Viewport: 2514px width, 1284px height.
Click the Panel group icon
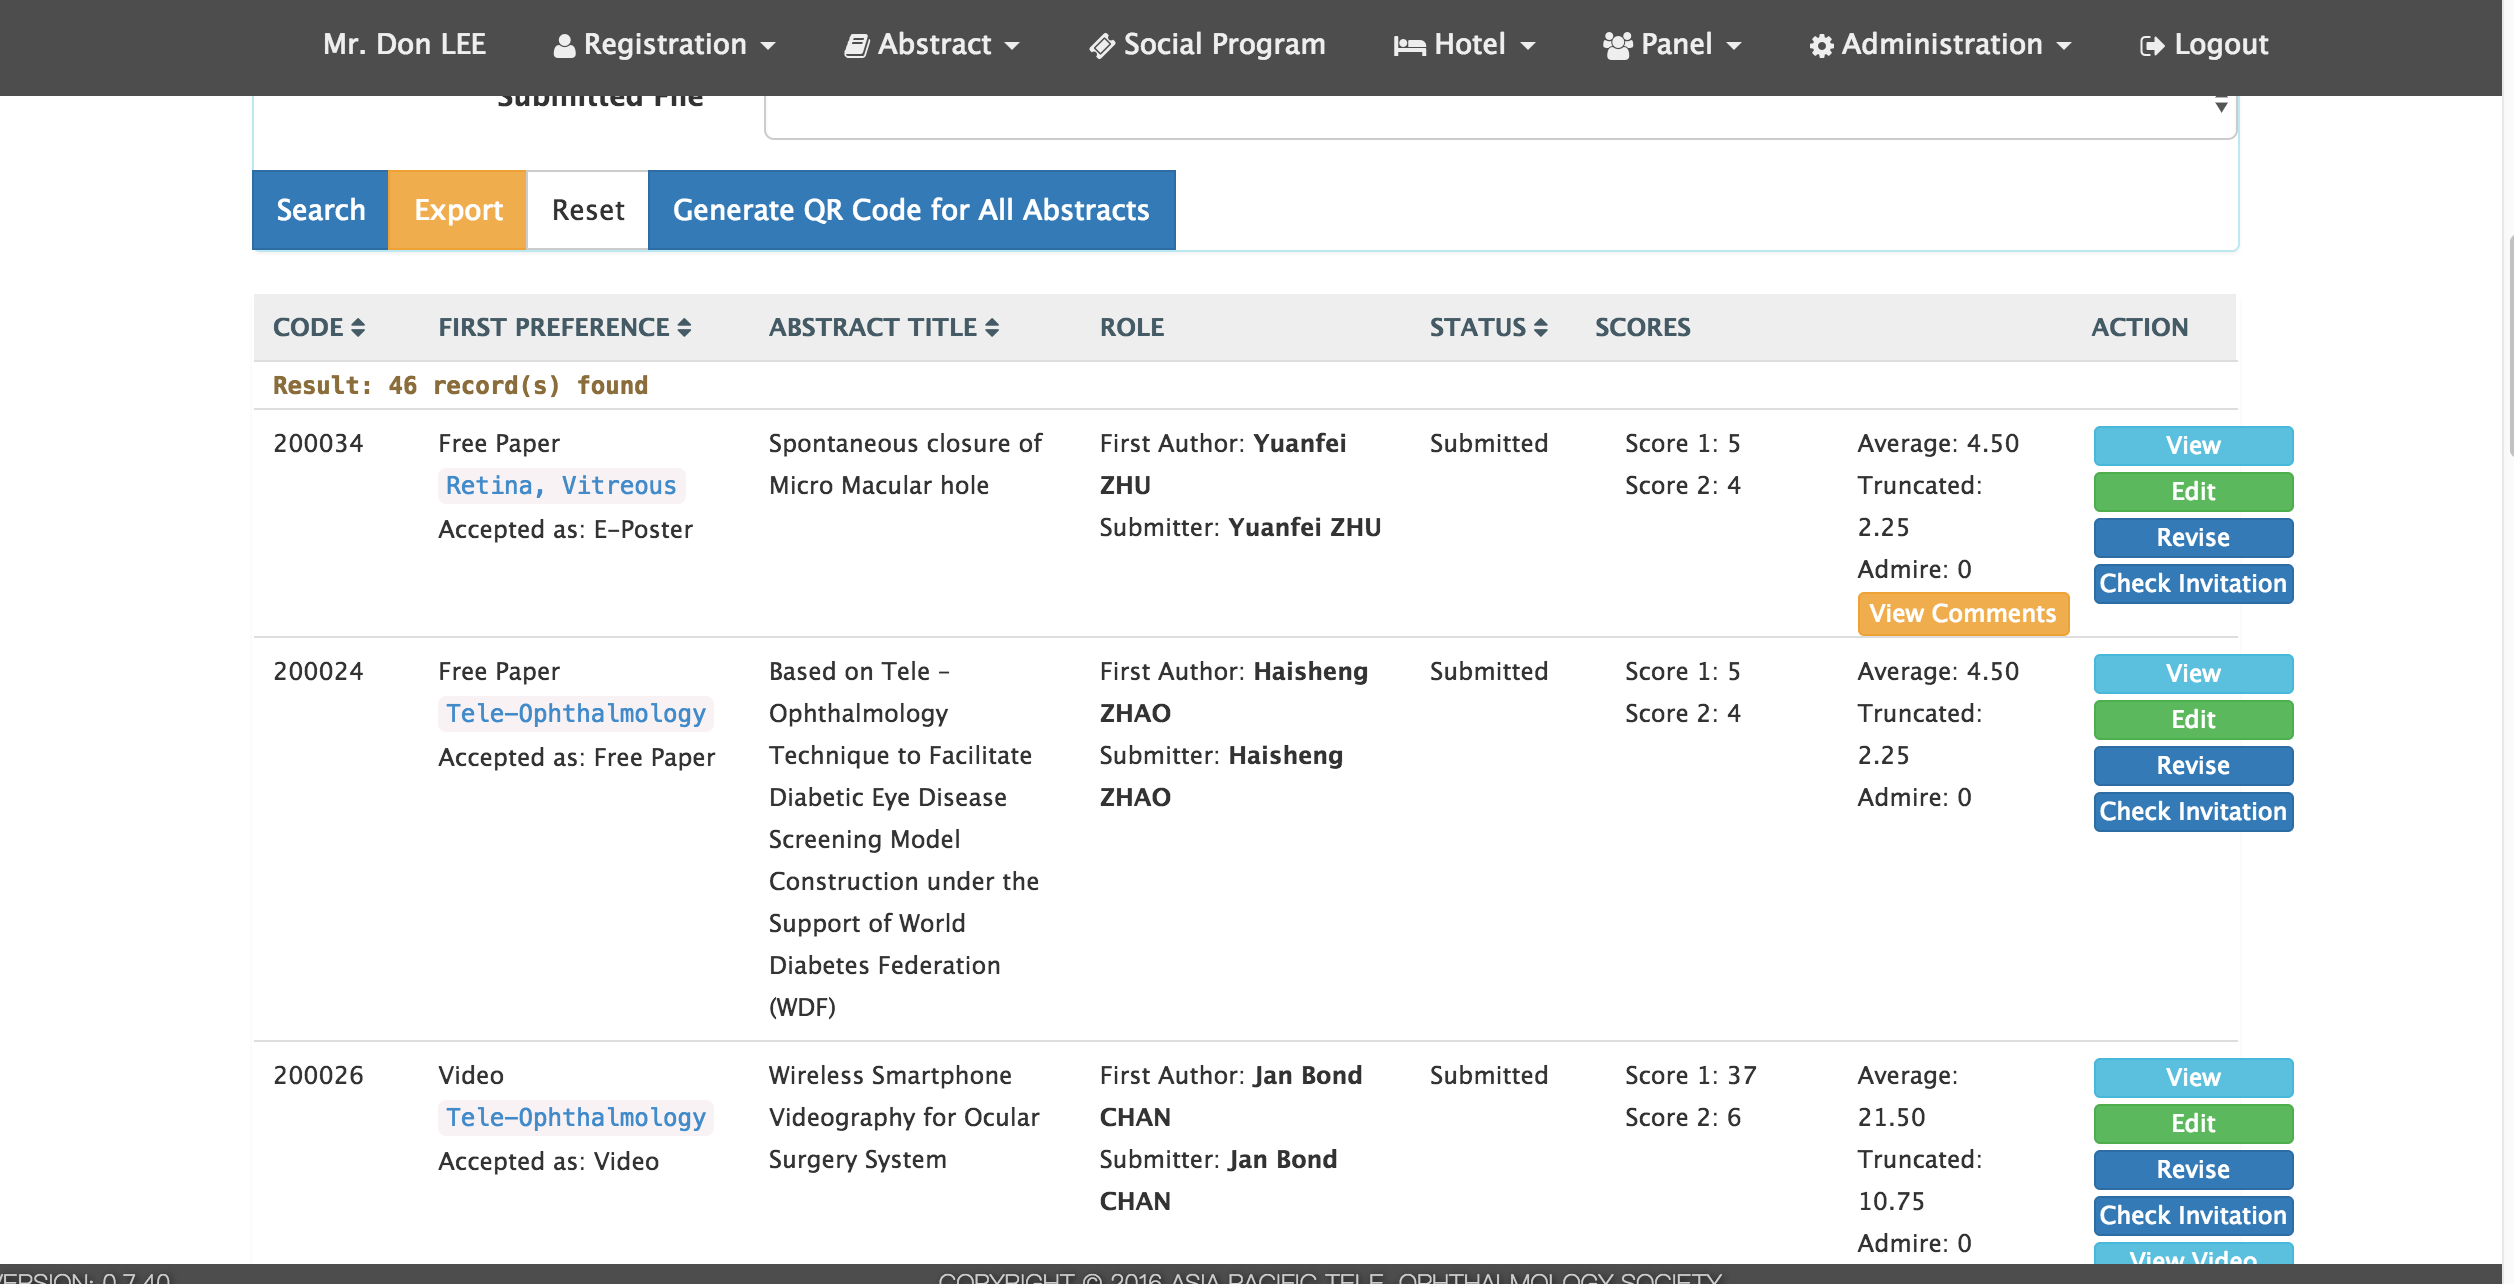1617,46
